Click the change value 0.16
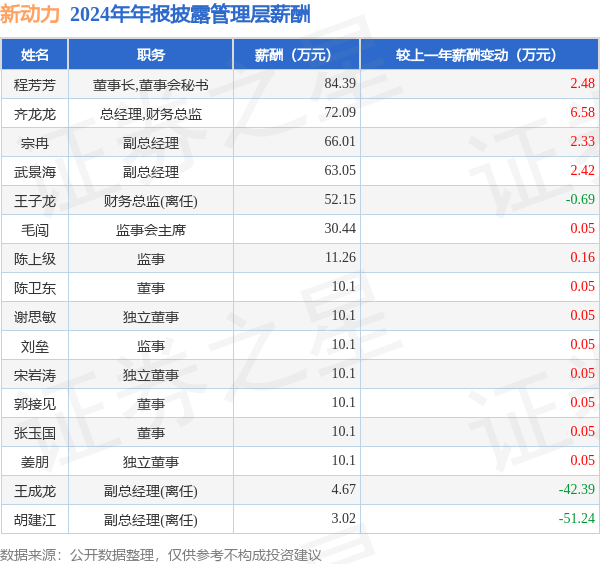600x564 pixels. point(582,258)
